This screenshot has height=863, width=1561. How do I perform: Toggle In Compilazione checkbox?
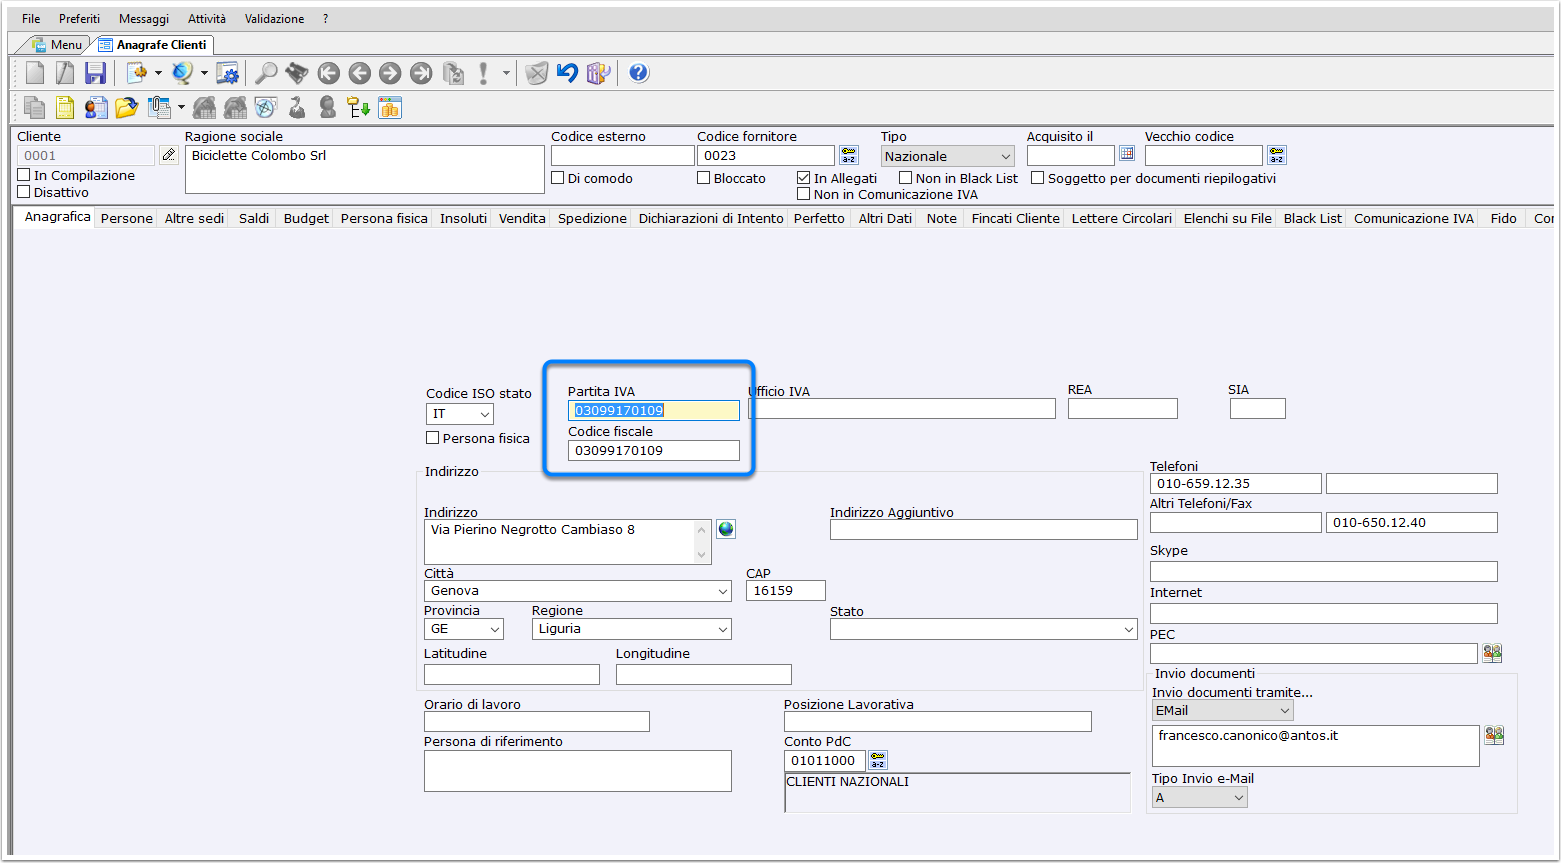pyautogui.click(x=24, y=175)
